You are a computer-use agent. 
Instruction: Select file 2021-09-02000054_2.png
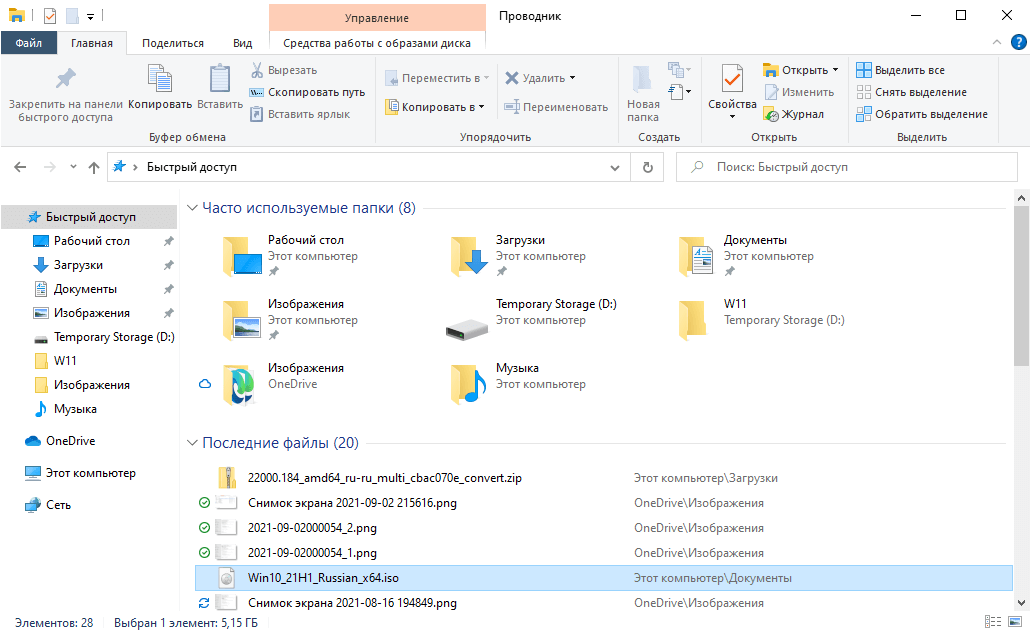point(604,528)
